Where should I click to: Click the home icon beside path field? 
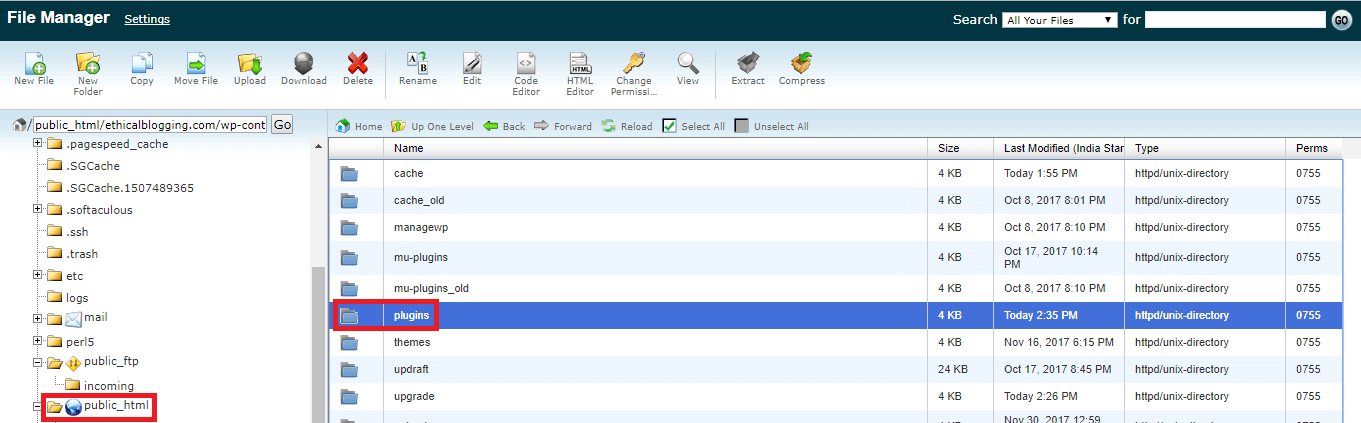19,125
